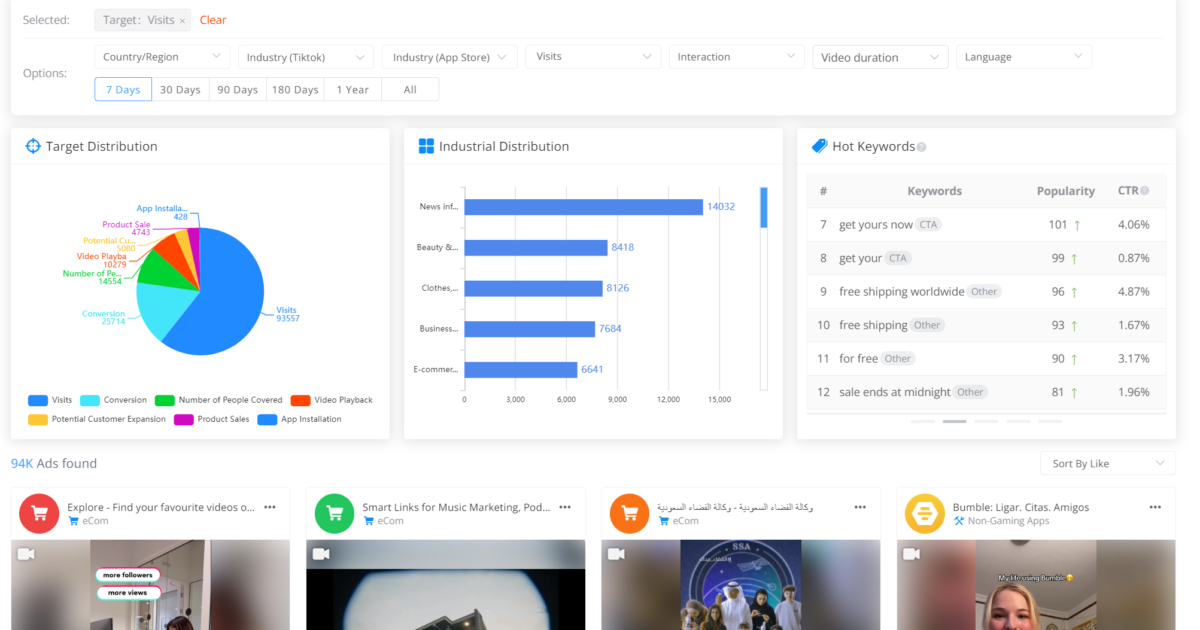Open the Country/Region dropdown
1200x630 pixels.
[x=162, y=57]
